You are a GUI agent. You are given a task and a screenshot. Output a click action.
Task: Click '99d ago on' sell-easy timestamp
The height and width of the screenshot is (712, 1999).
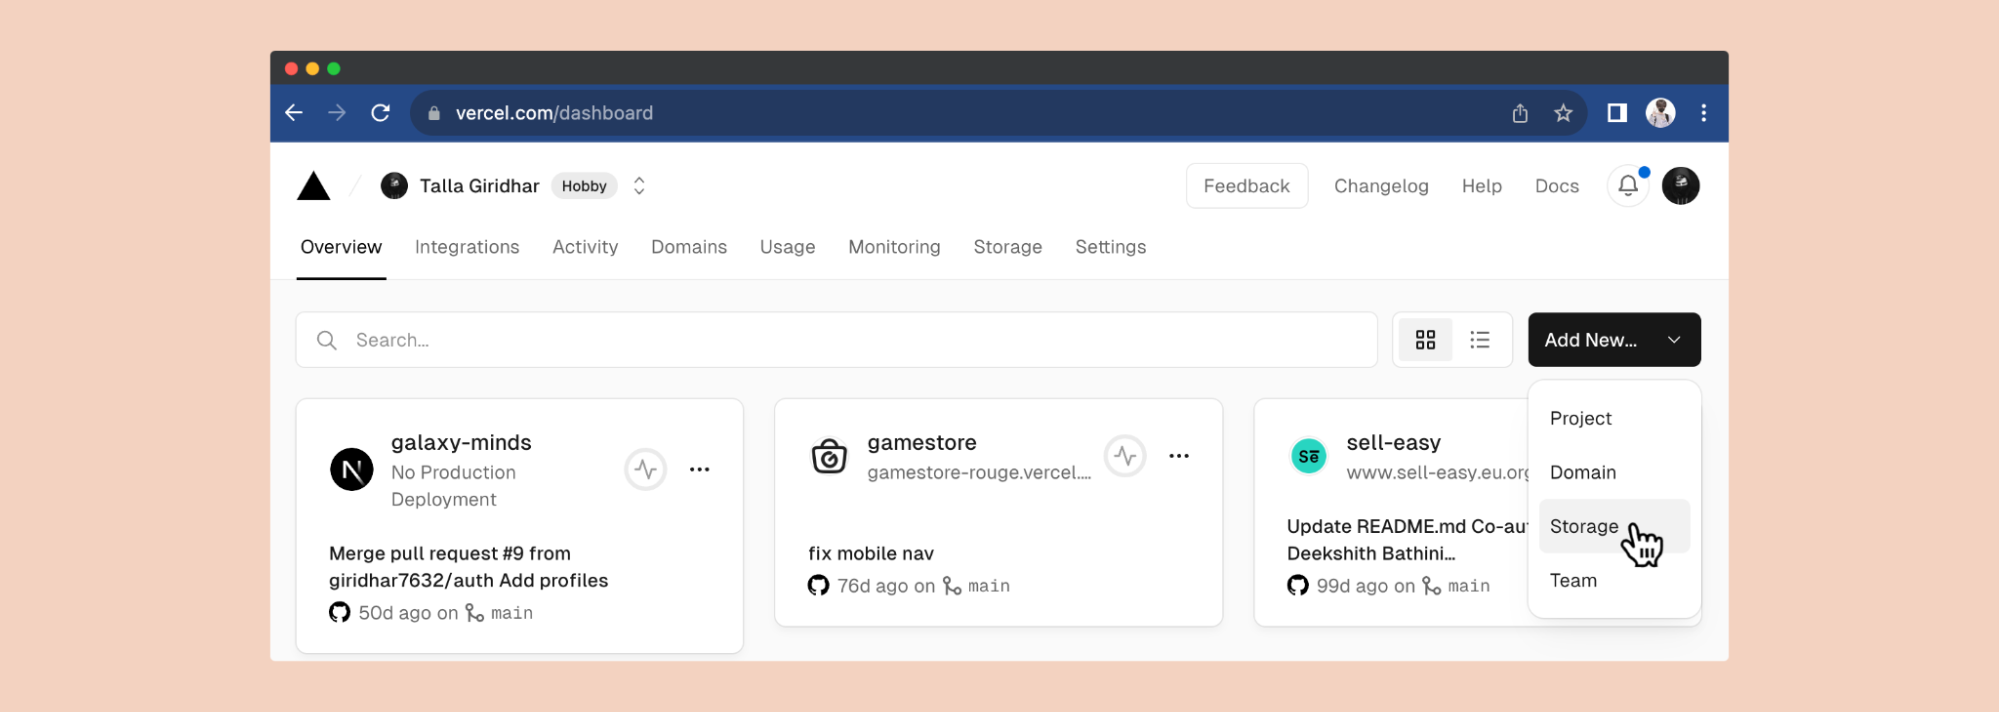(x=1366, y=585)
